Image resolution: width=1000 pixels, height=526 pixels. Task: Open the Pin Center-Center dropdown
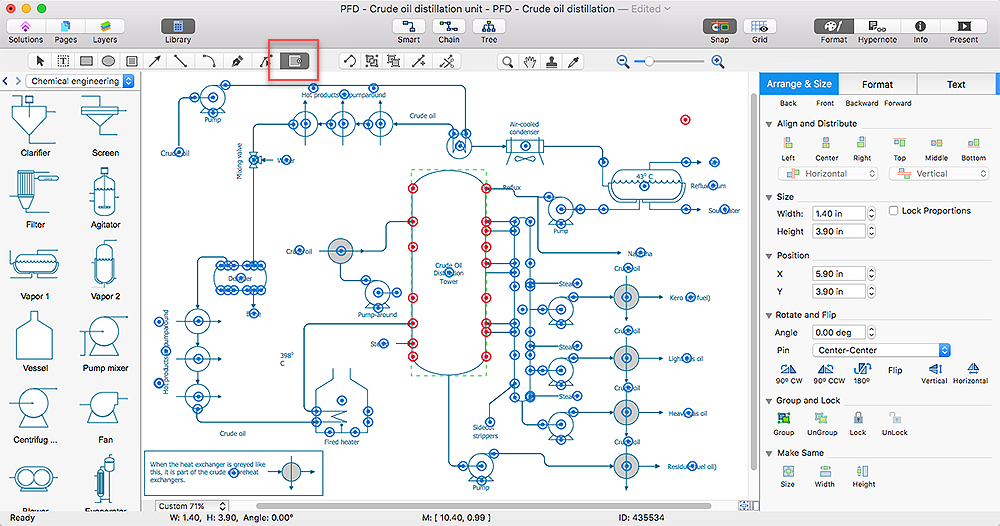(x=881, y=350)
